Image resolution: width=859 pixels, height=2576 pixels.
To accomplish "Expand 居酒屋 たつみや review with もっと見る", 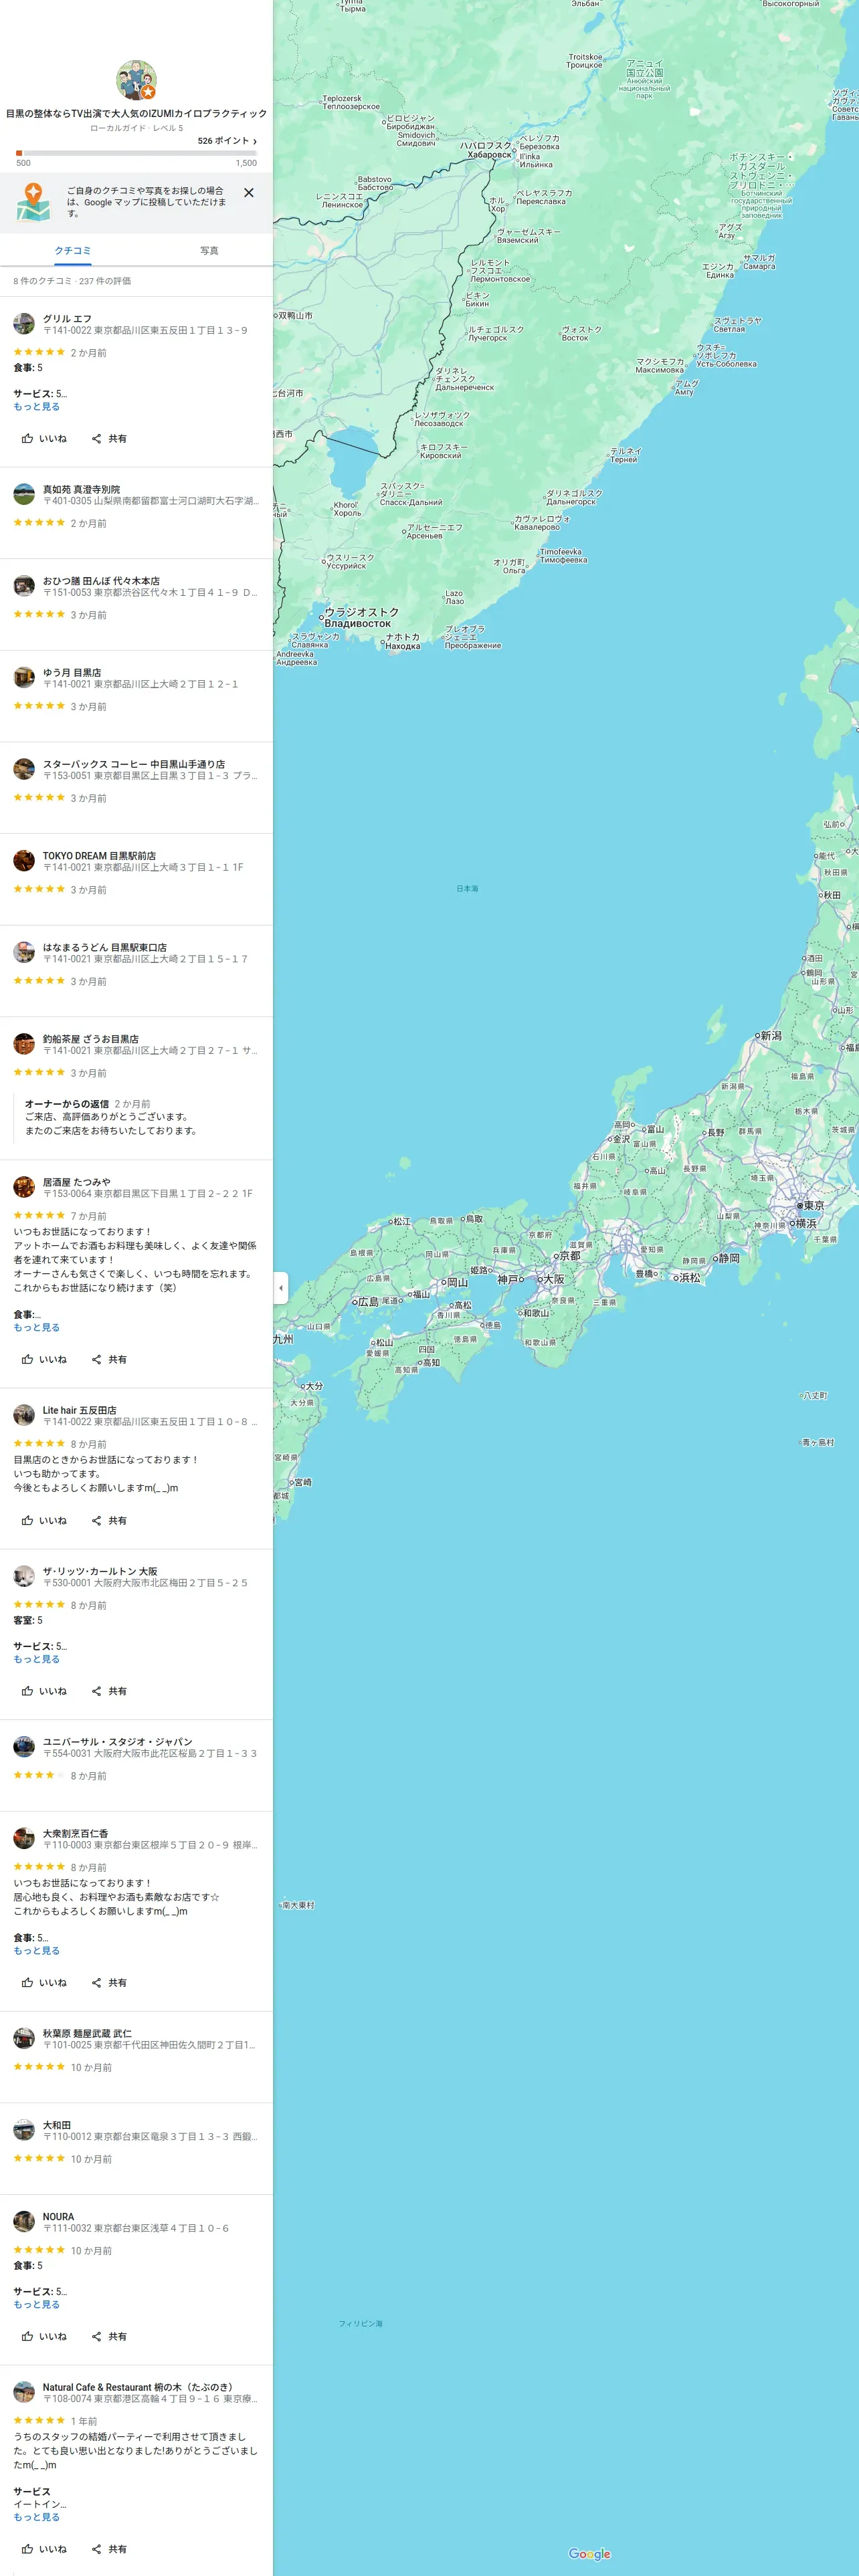I will pos(36,1327).
